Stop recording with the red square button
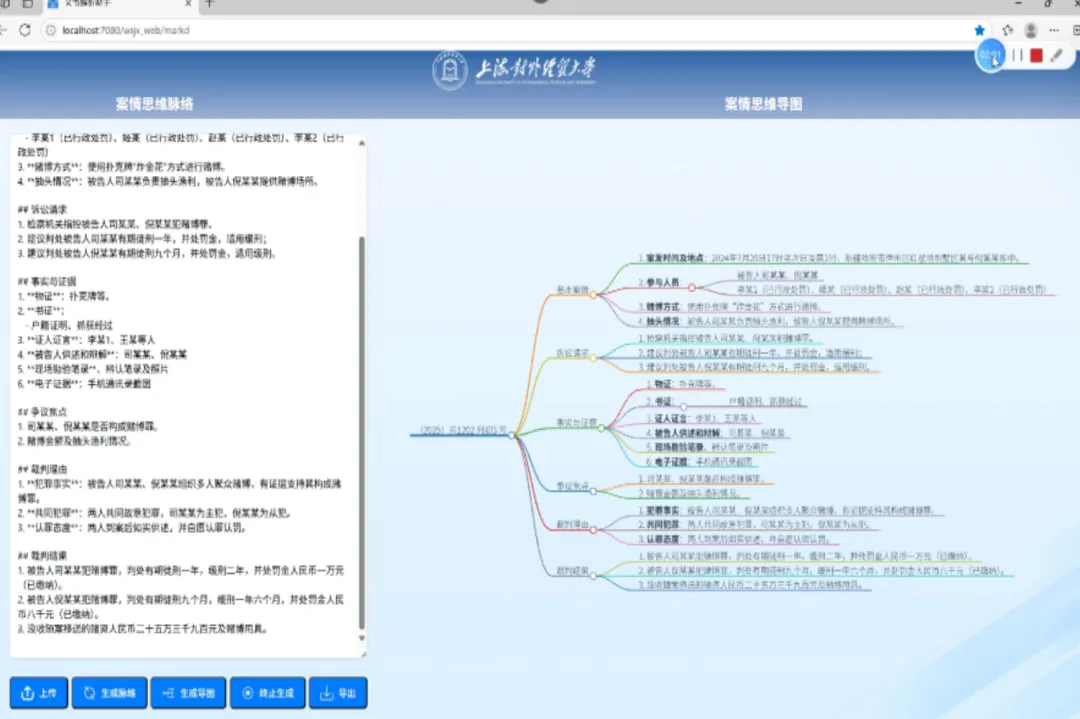Image resolution: width=1080 pixels, height=719 pixels. click(1036, 55)
